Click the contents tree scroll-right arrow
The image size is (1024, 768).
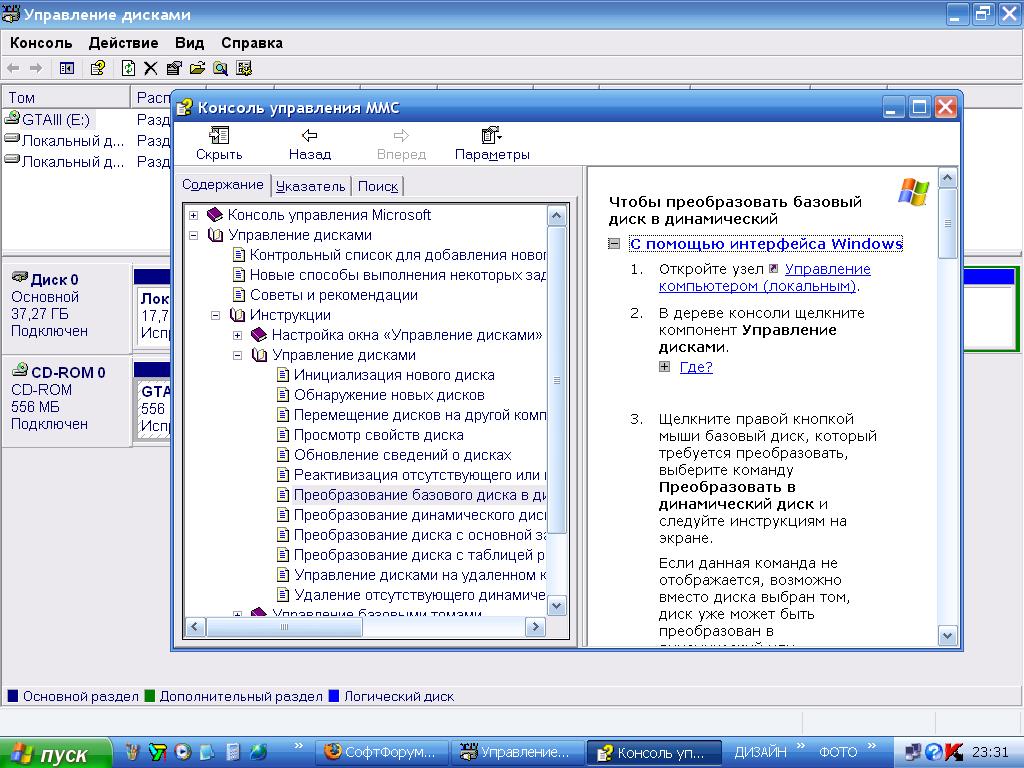point(536,628)
